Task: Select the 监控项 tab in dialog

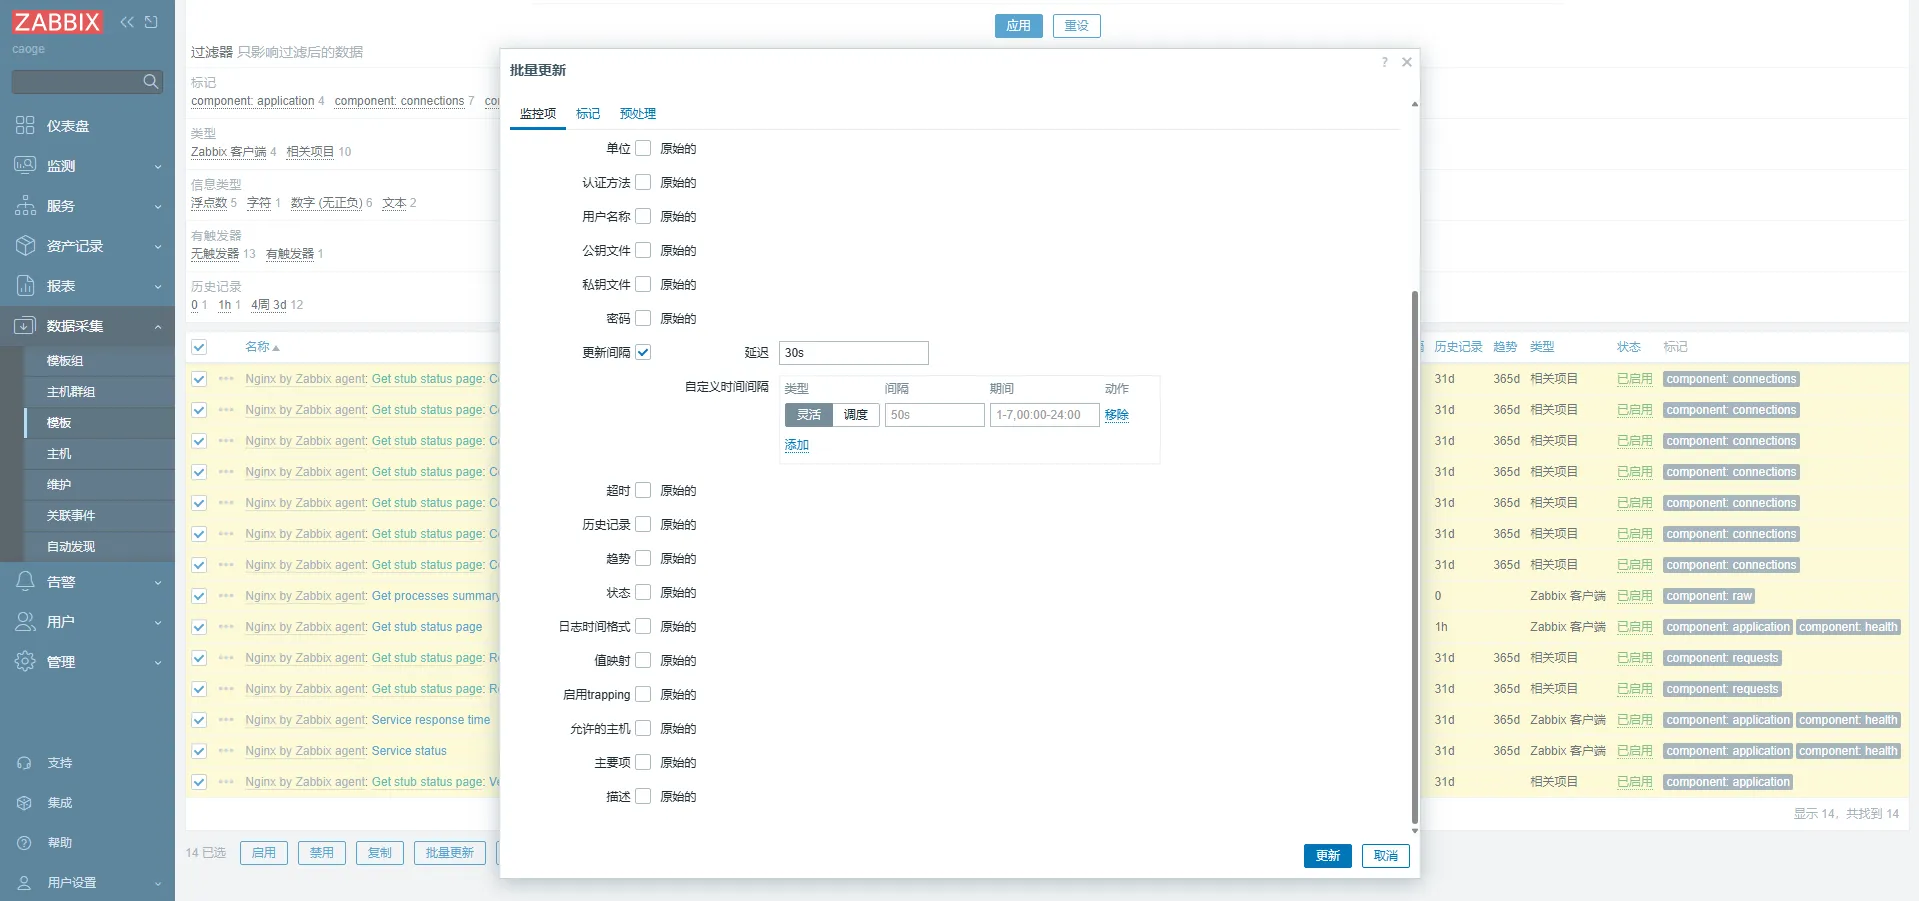Action: click(x=538, y=114)
